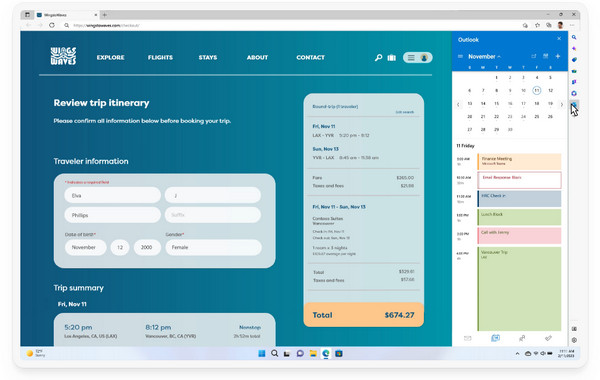Viewport: 600px width, 380px height.
Task: Open the Vancouver Trip calendar event
Action: 519,289
